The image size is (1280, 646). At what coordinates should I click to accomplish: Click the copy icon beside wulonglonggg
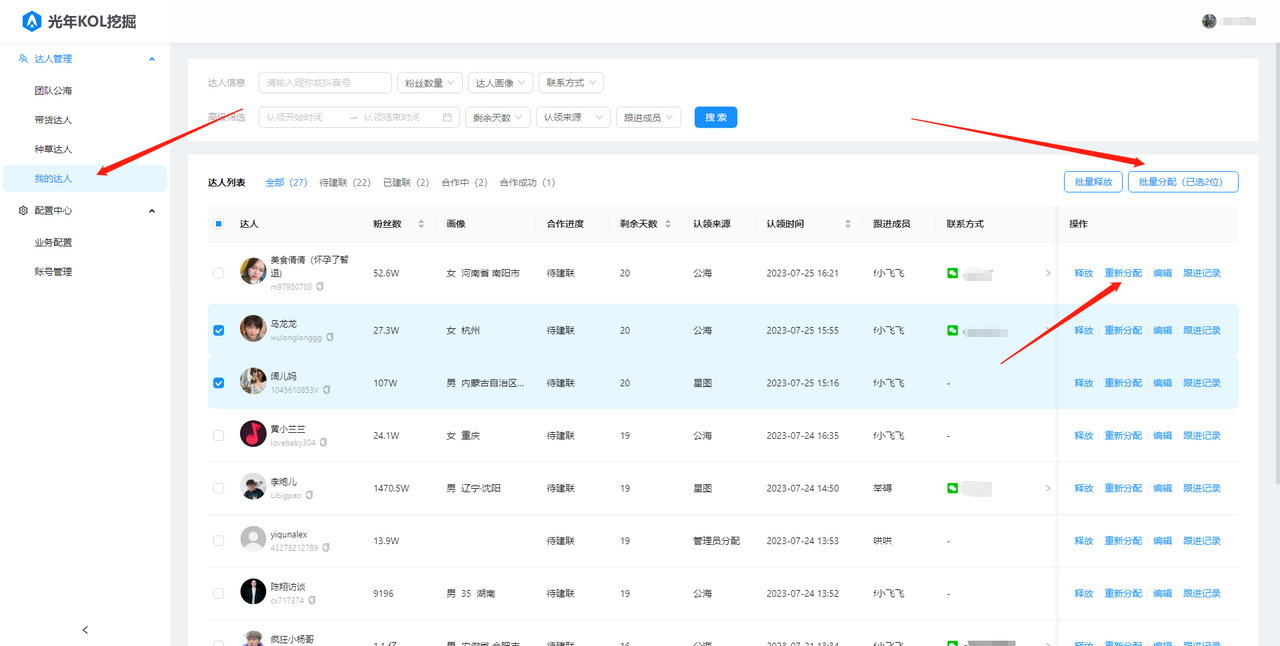click(x=330, y=338)
